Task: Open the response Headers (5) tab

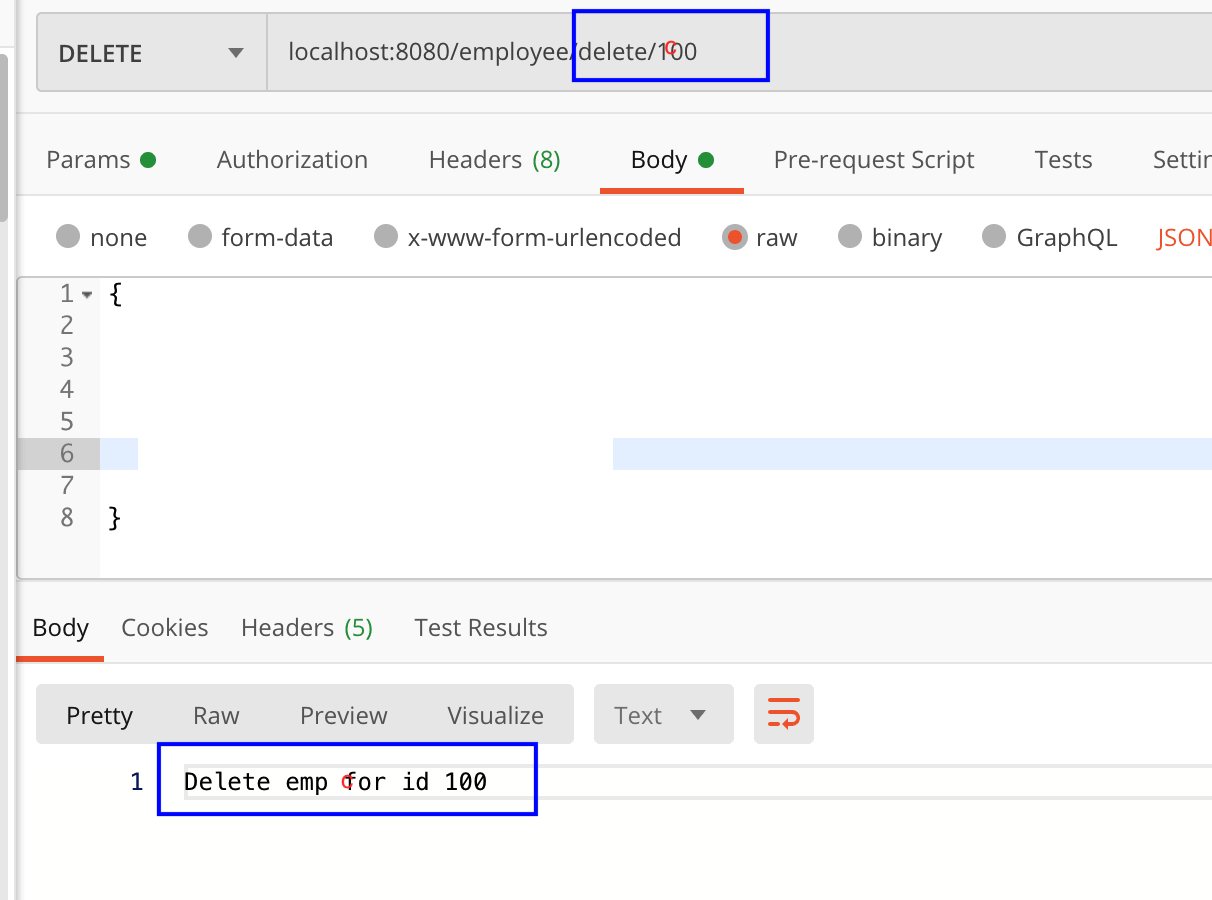Action: (307, 627)
